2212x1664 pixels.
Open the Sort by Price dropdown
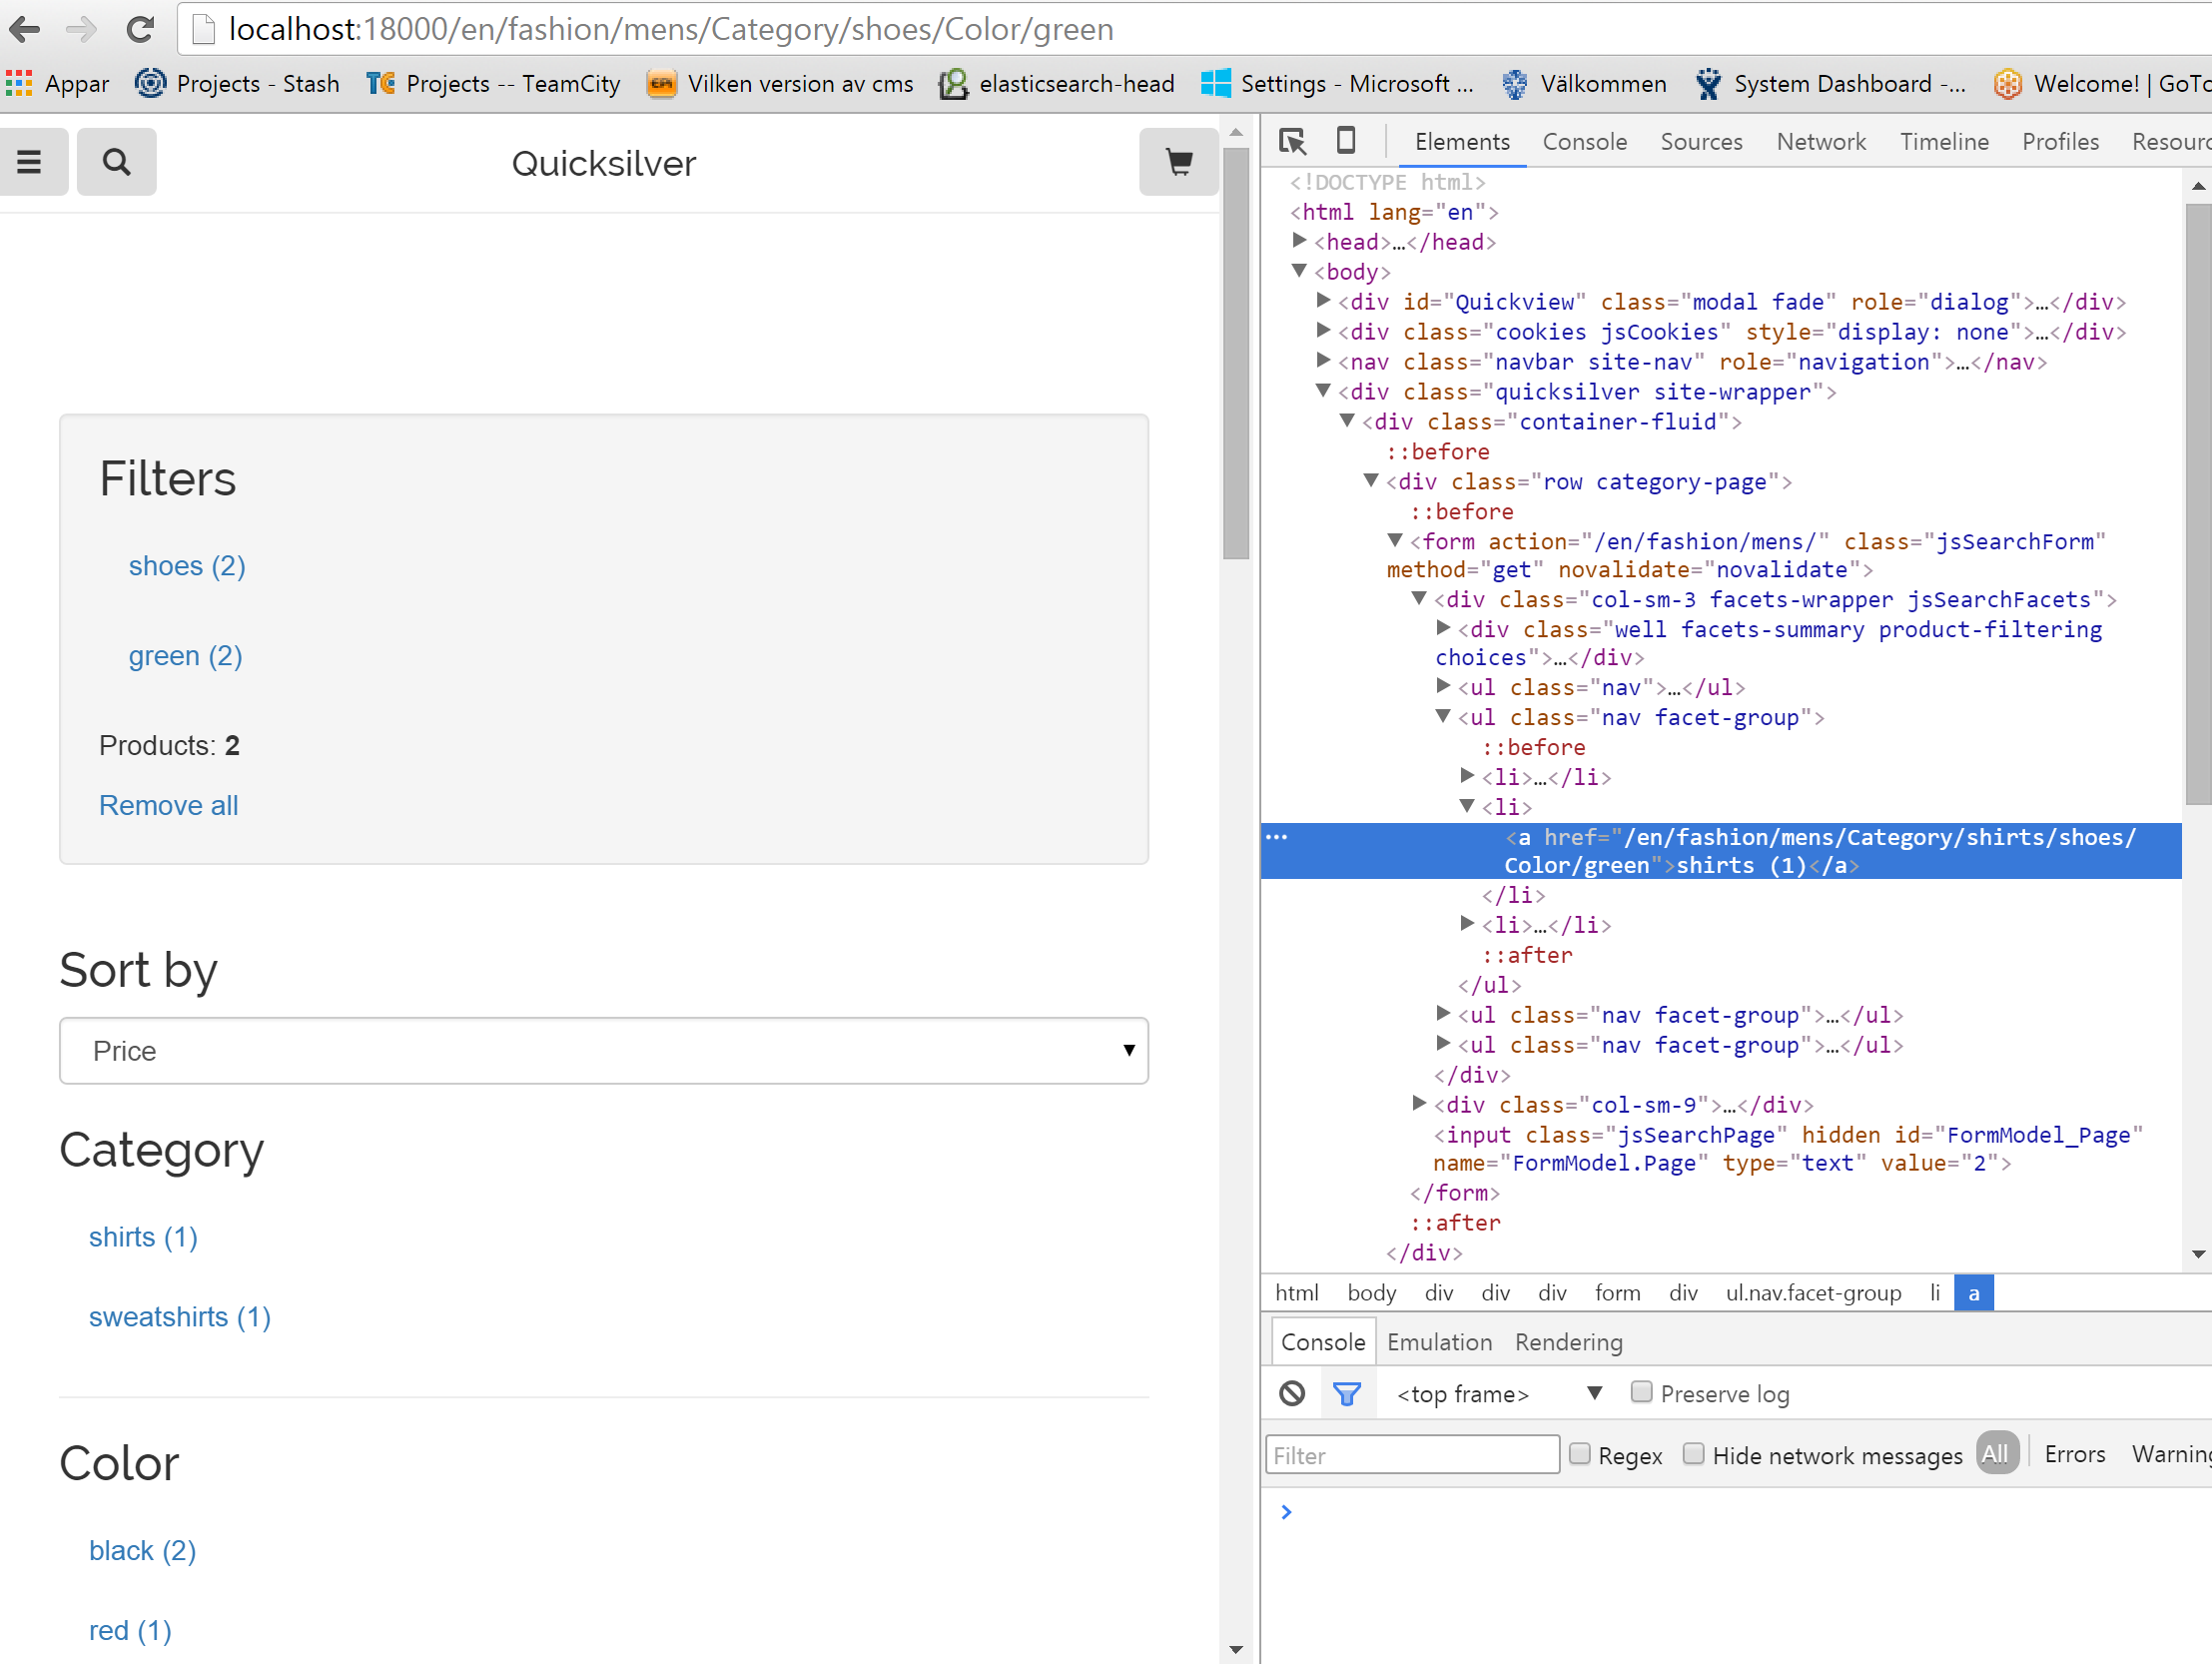(604, 1051)
